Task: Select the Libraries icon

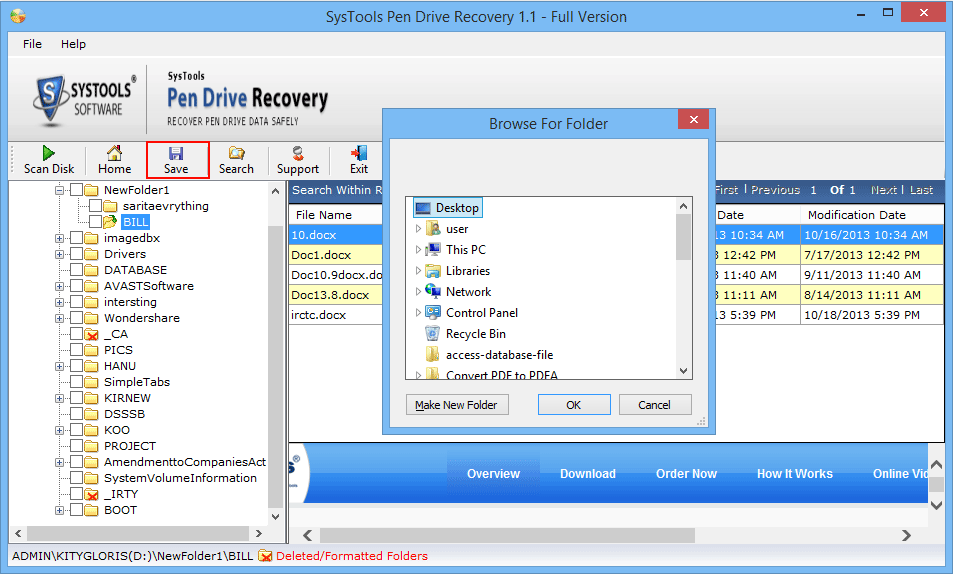Action: point(433,271)
